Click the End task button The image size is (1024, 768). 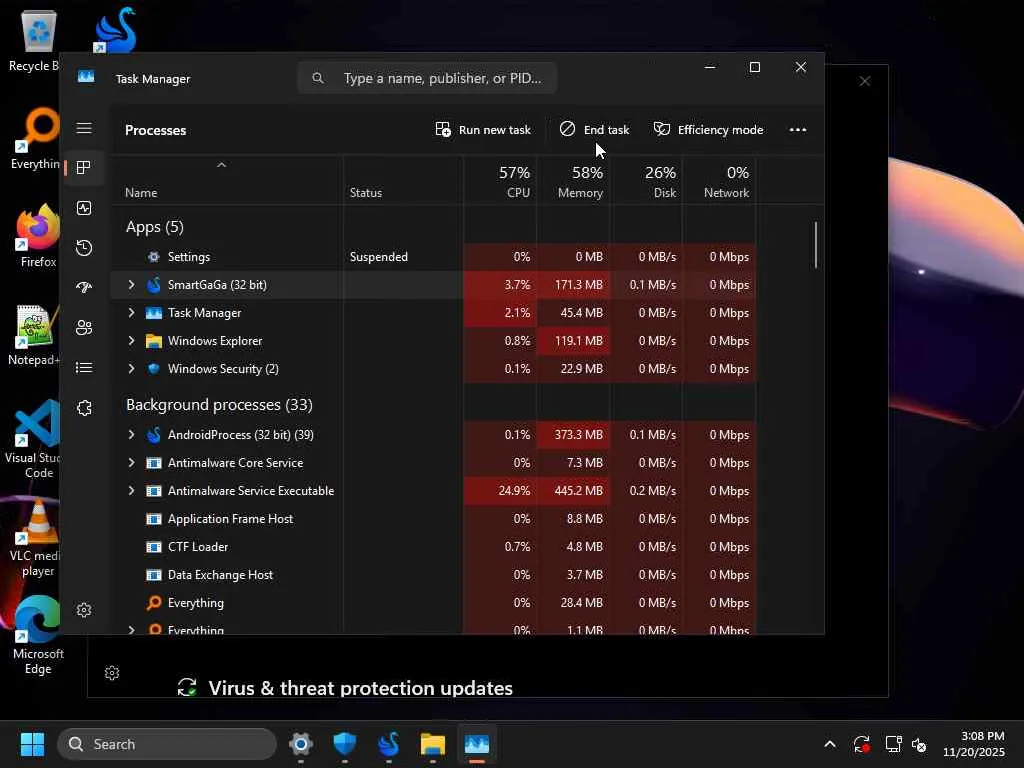coord(594,130)
